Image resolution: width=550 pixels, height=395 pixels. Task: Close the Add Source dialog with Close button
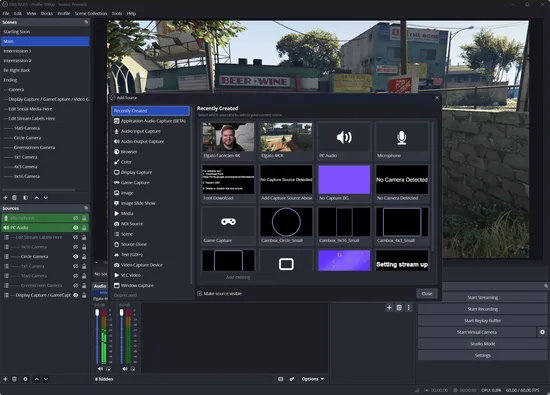click(427, 294)
